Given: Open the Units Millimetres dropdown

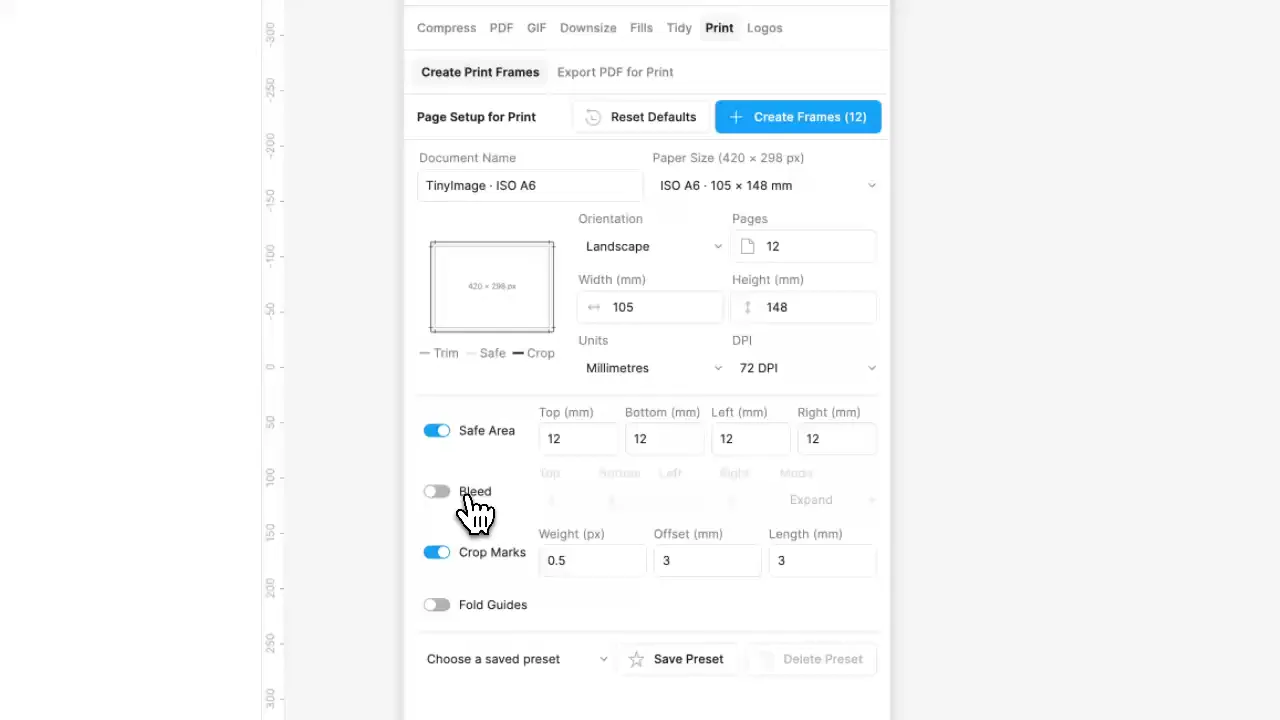Looking at the screenshot, I should coord(652,368).
